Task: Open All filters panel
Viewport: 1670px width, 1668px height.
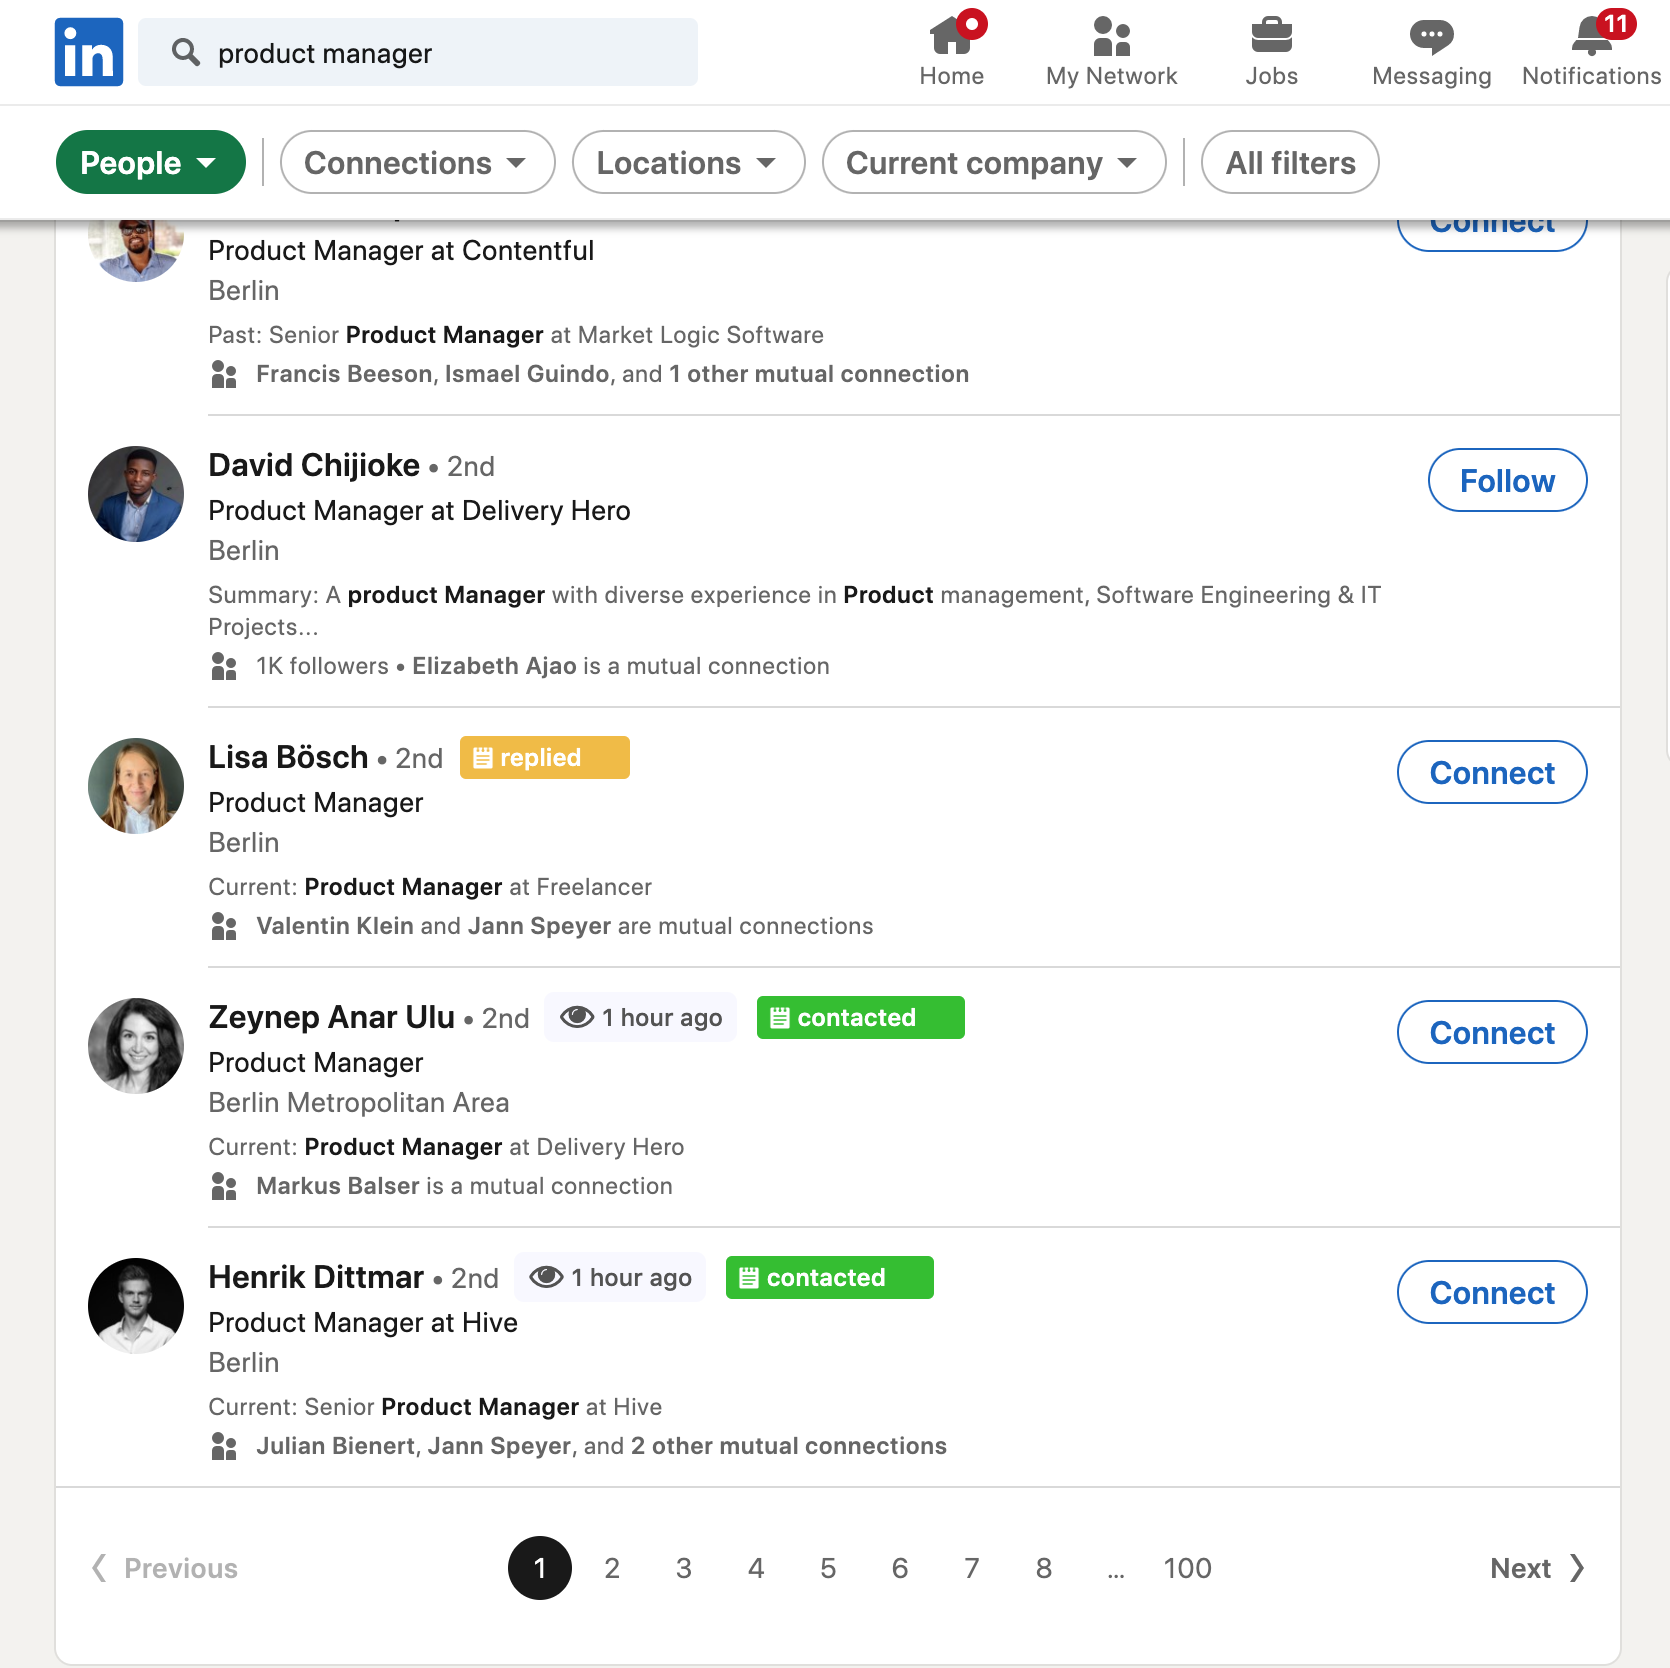Action: click(1290, 162)
